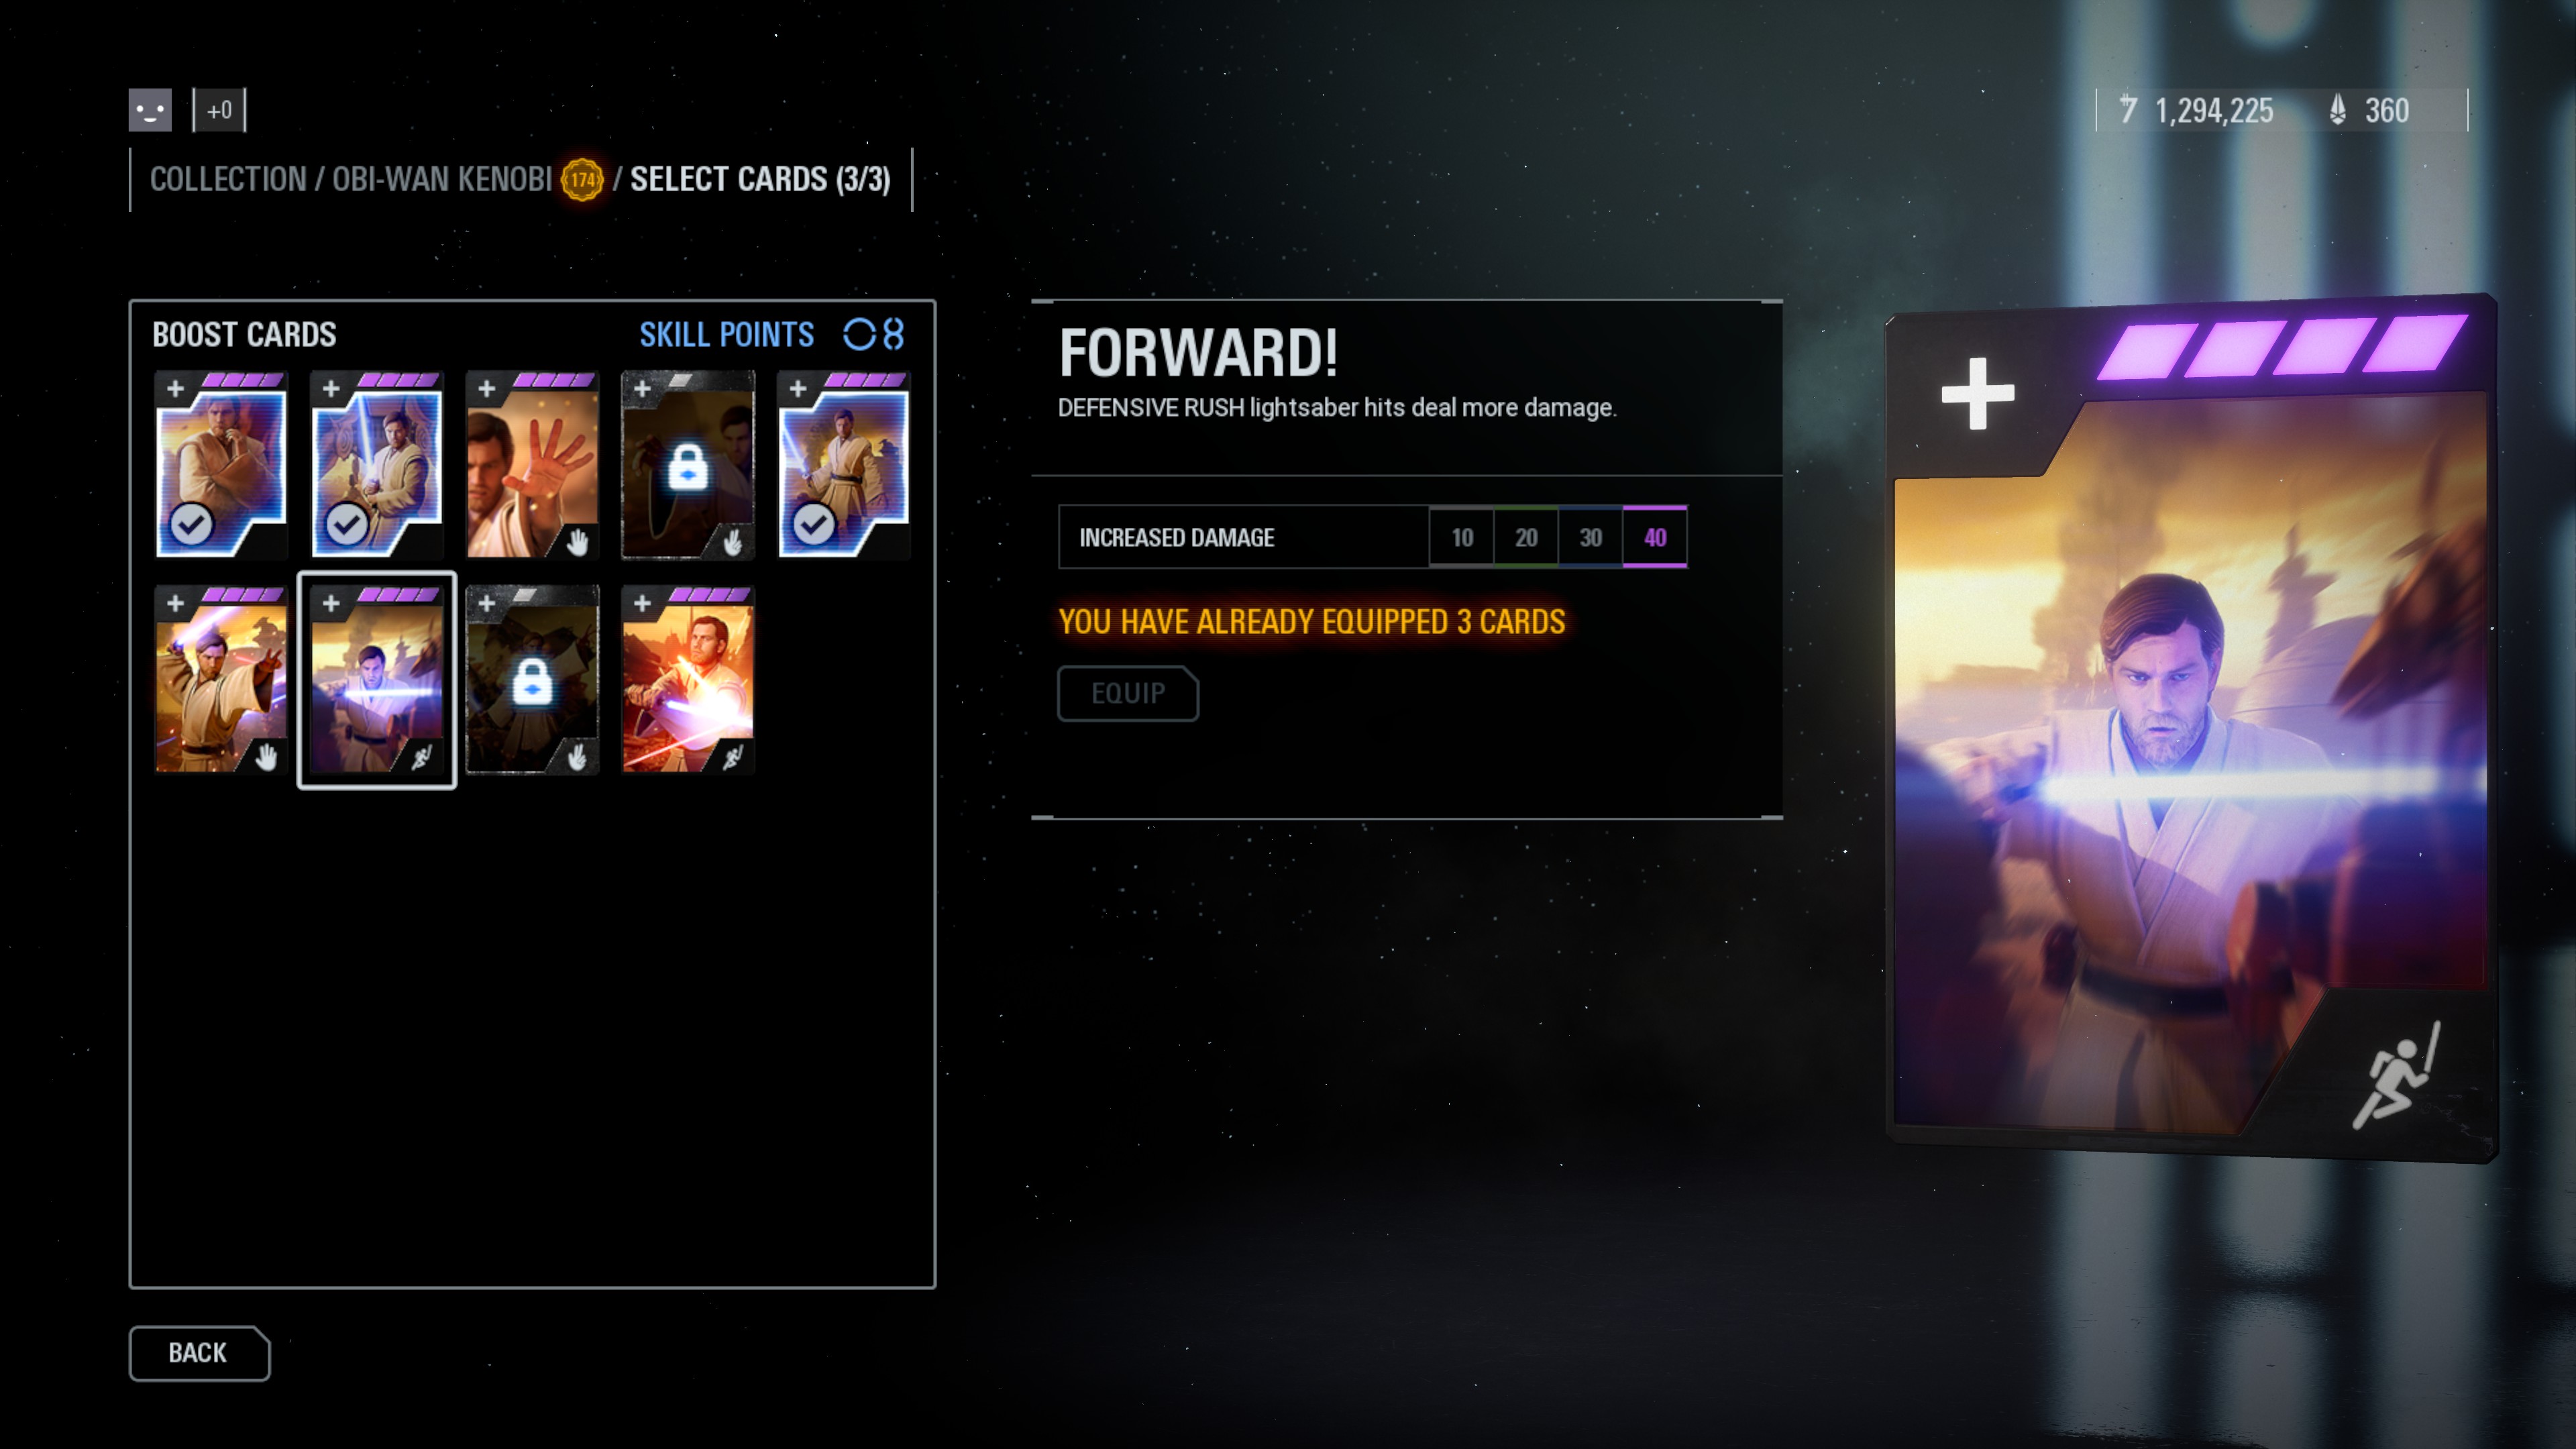Go back with the Back button
Viewport: 2576px width, 1449px height.
click(x=199, y=1353)
